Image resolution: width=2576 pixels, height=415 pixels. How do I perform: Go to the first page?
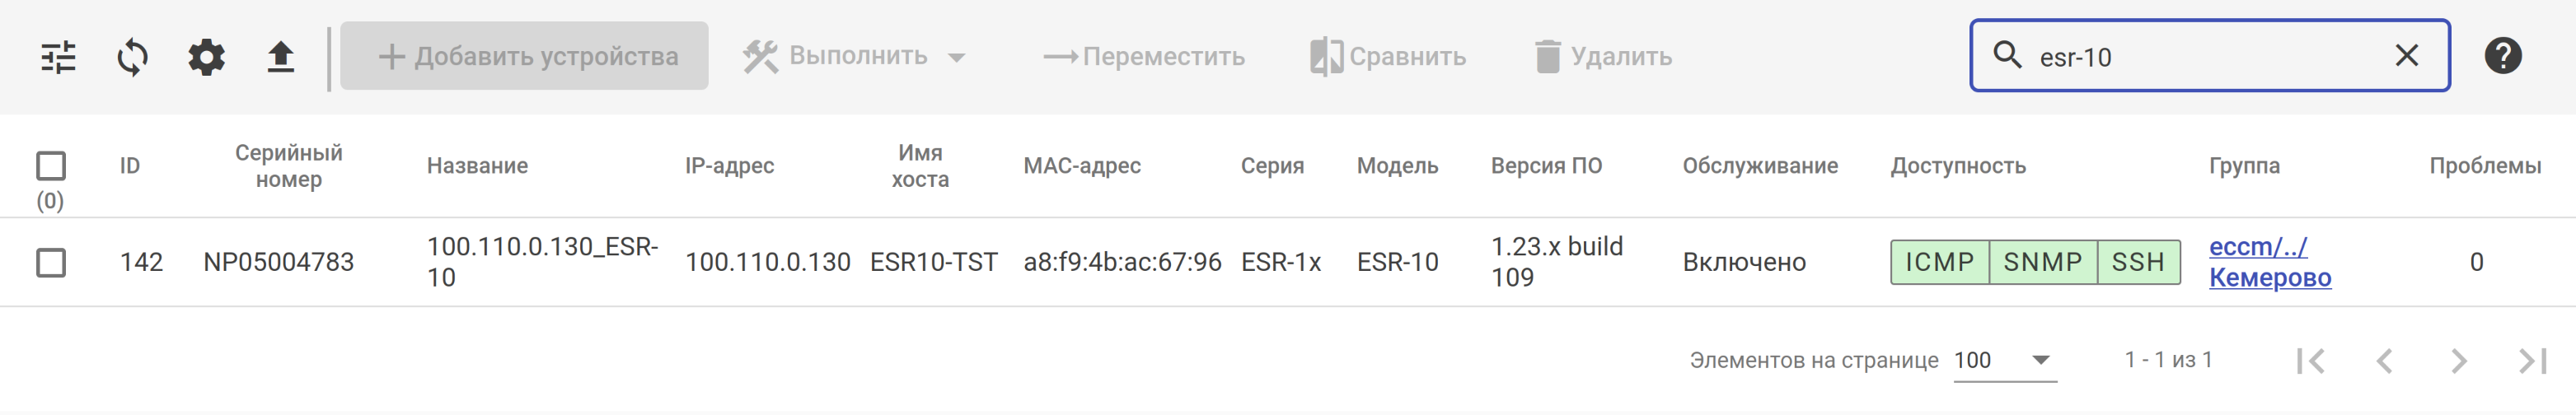click(2311, 361)
